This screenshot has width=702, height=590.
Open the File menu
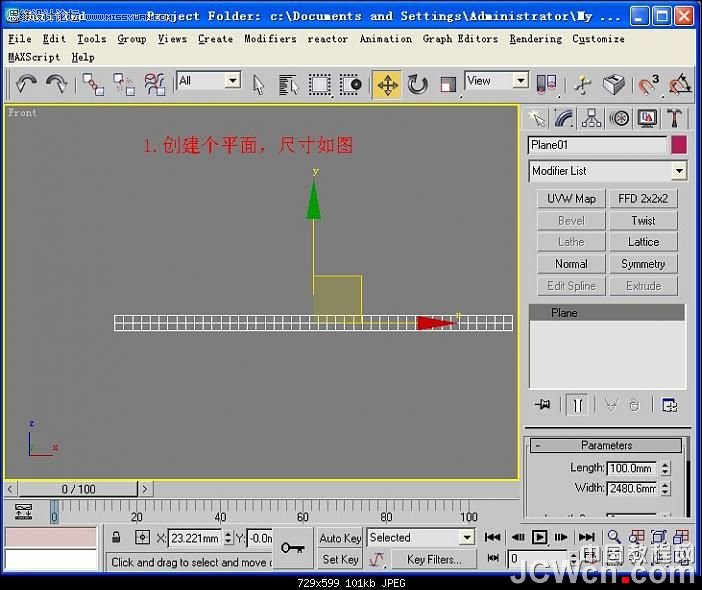click(20, 39)
